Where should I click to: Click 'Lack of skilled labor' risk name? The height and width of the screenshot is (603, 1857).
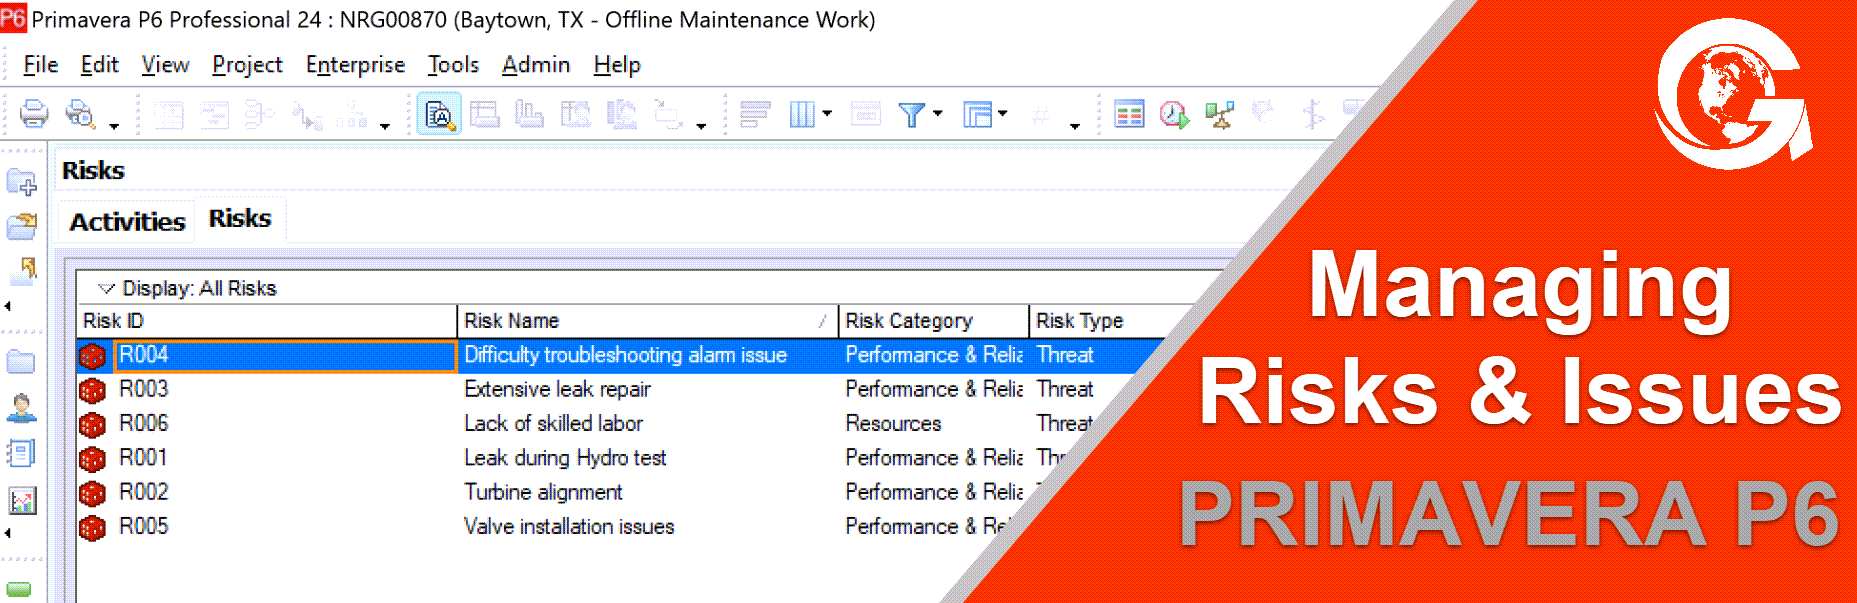click(x=553, y=425)
